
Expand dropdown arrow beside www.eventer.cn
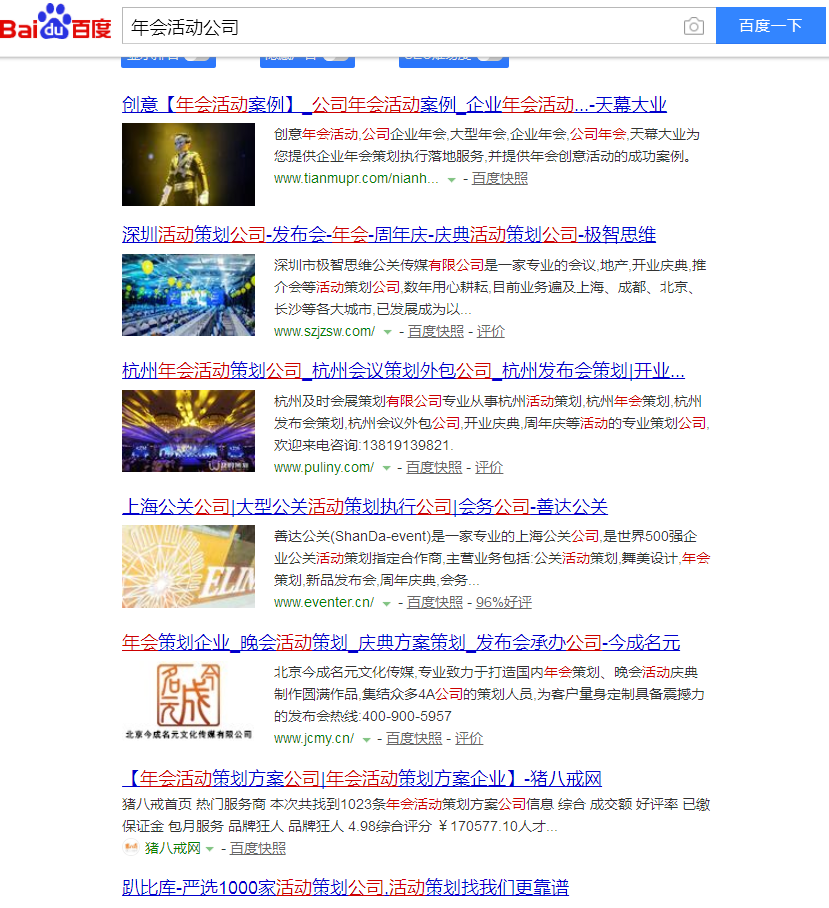point(387,603)
